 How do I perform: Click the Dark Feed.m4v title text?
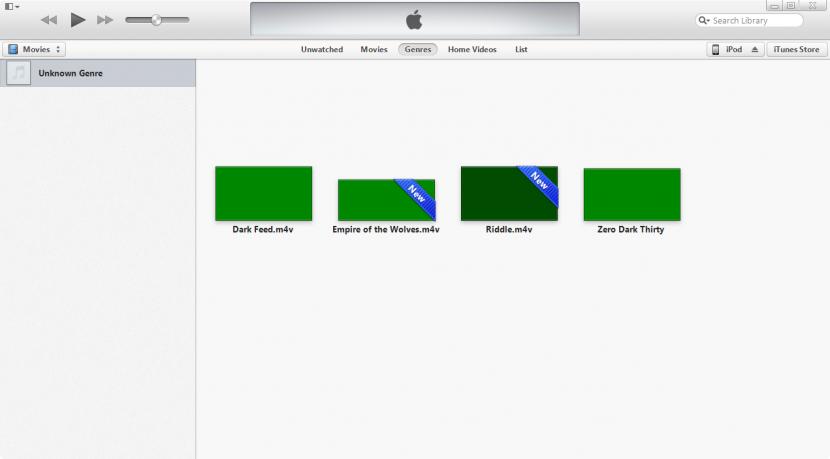click(263, 229)
